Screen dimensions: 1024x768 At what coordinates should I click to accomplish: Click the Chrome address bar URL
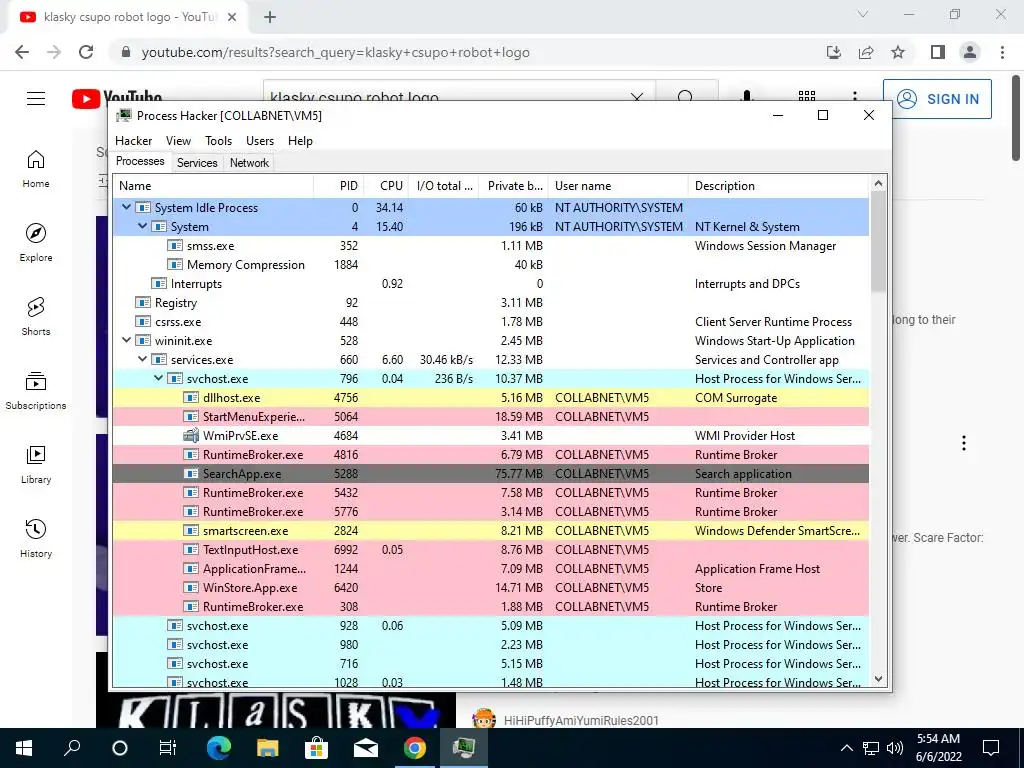(x=336, y=52)
